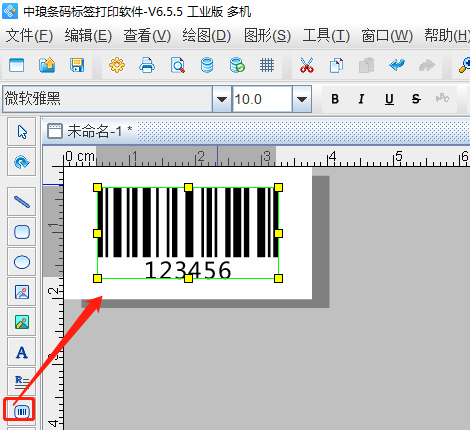Expand the font size dropdown
470x430 pixels.
pos(302,99)
